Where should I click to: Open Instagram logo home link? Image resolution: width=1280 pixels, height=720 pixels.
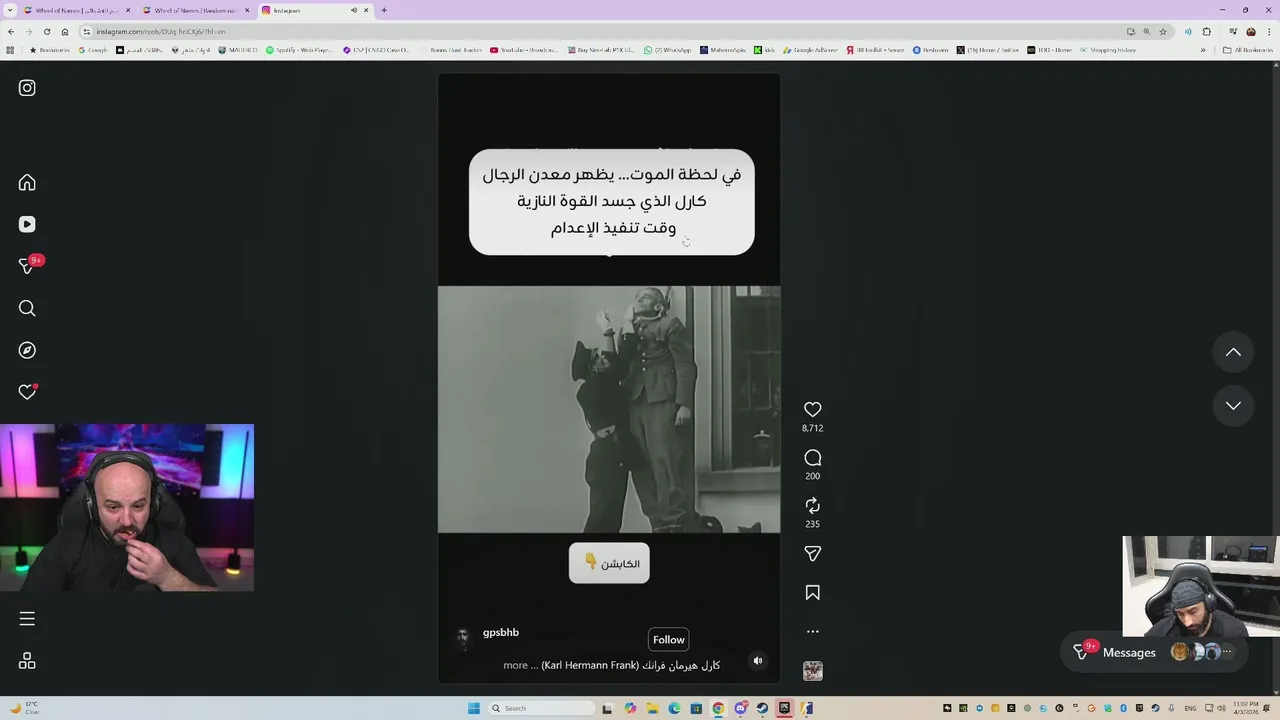coord(27,88)
